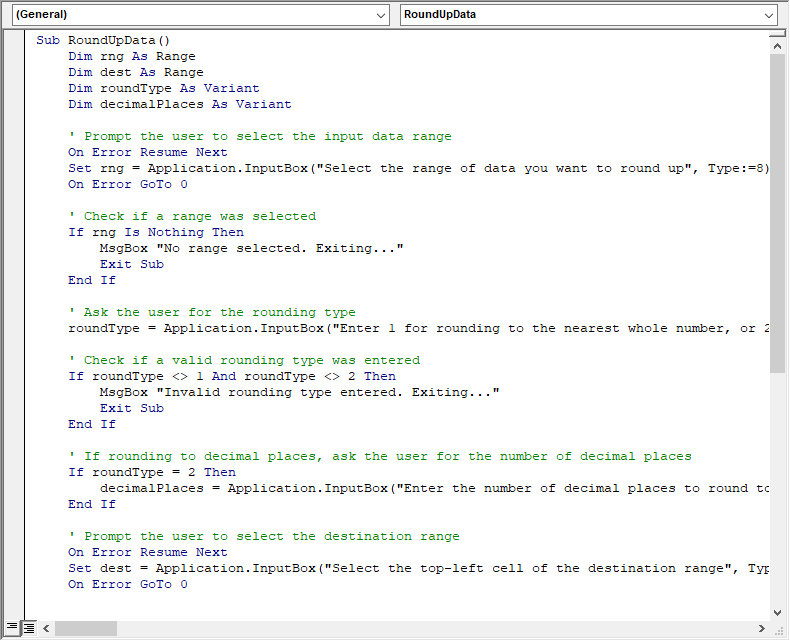Click the horizontal scrollbar left arrow
The image size is (790, 640).
pyautogui.click(x=46, y=628)
